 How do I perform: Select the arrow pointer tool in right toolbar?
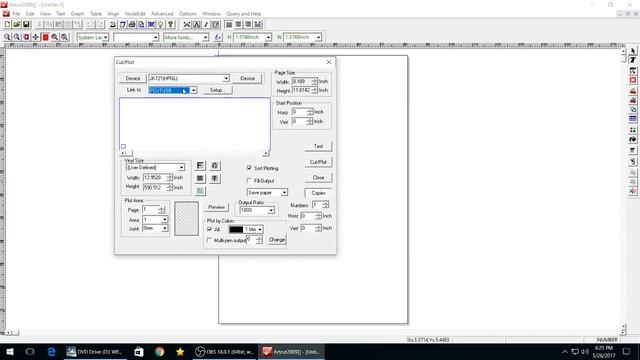(633, 51)
